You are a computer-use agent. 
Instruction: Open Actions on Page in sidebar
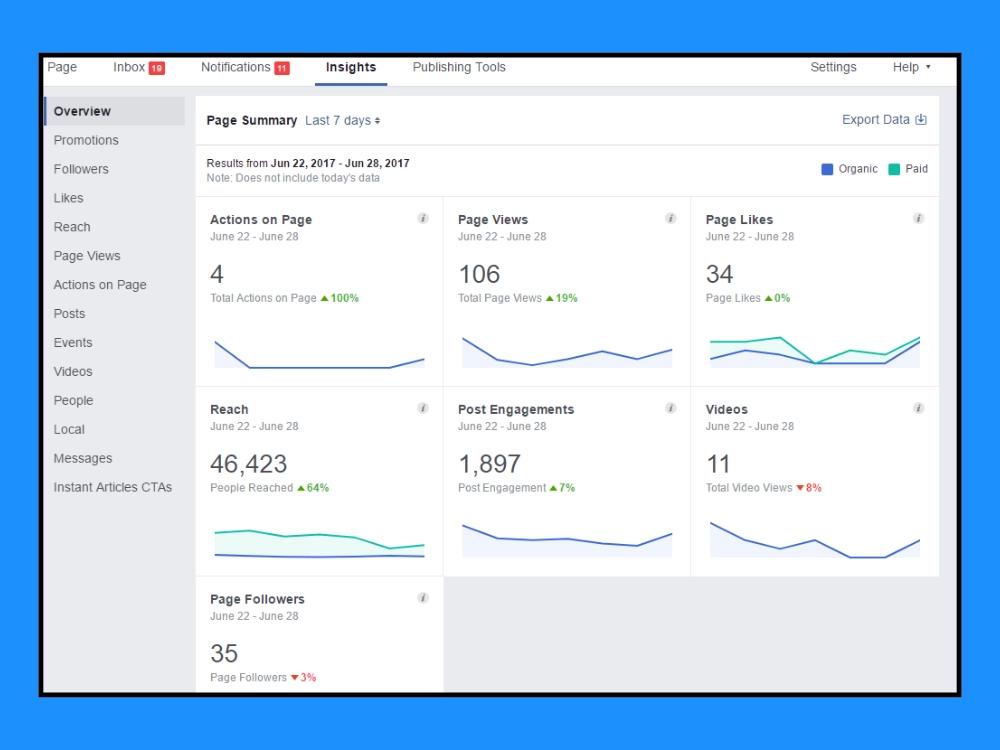tap(100, 285)
